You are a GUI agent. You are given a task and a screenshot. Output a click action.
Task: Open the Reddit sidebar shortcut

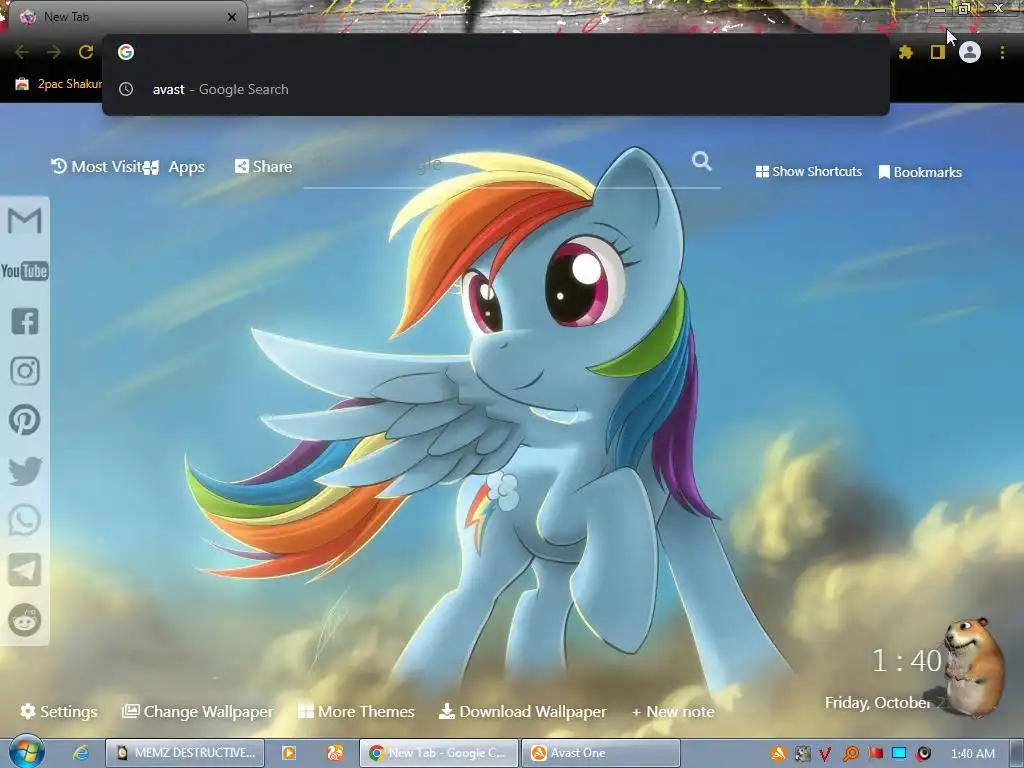tap(25, 620)
